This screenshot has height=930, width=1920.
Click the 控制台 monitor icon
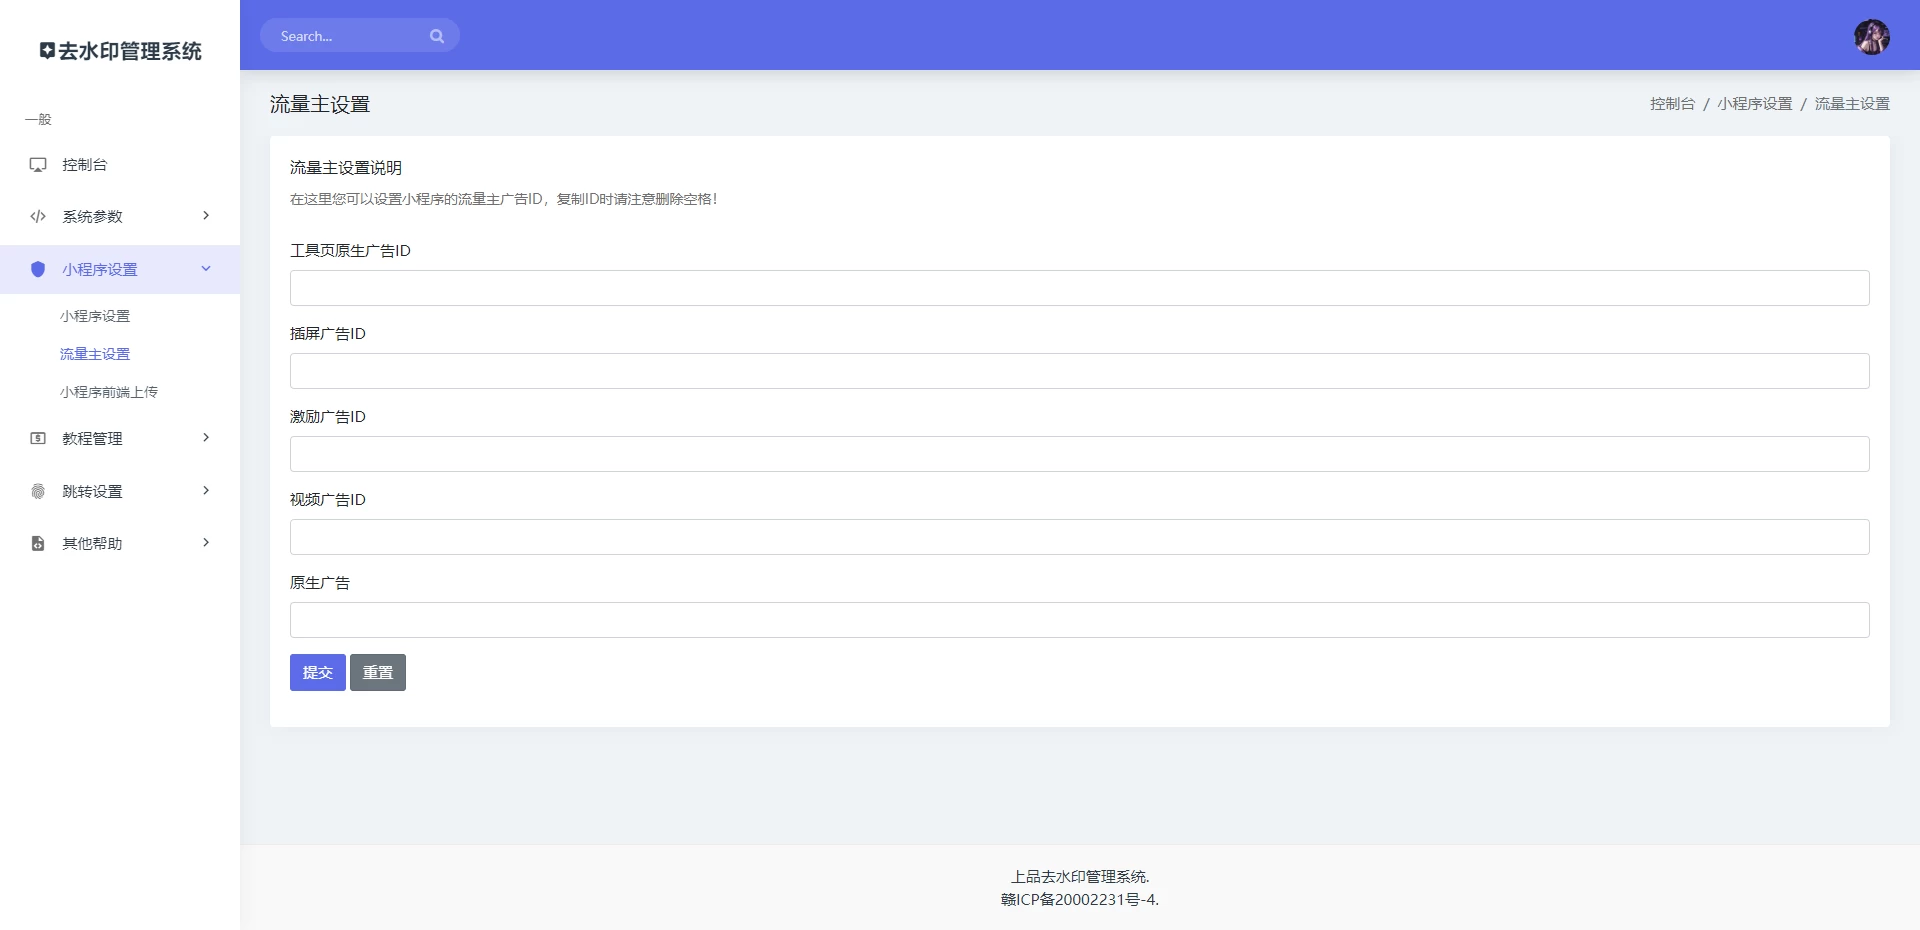38,165
